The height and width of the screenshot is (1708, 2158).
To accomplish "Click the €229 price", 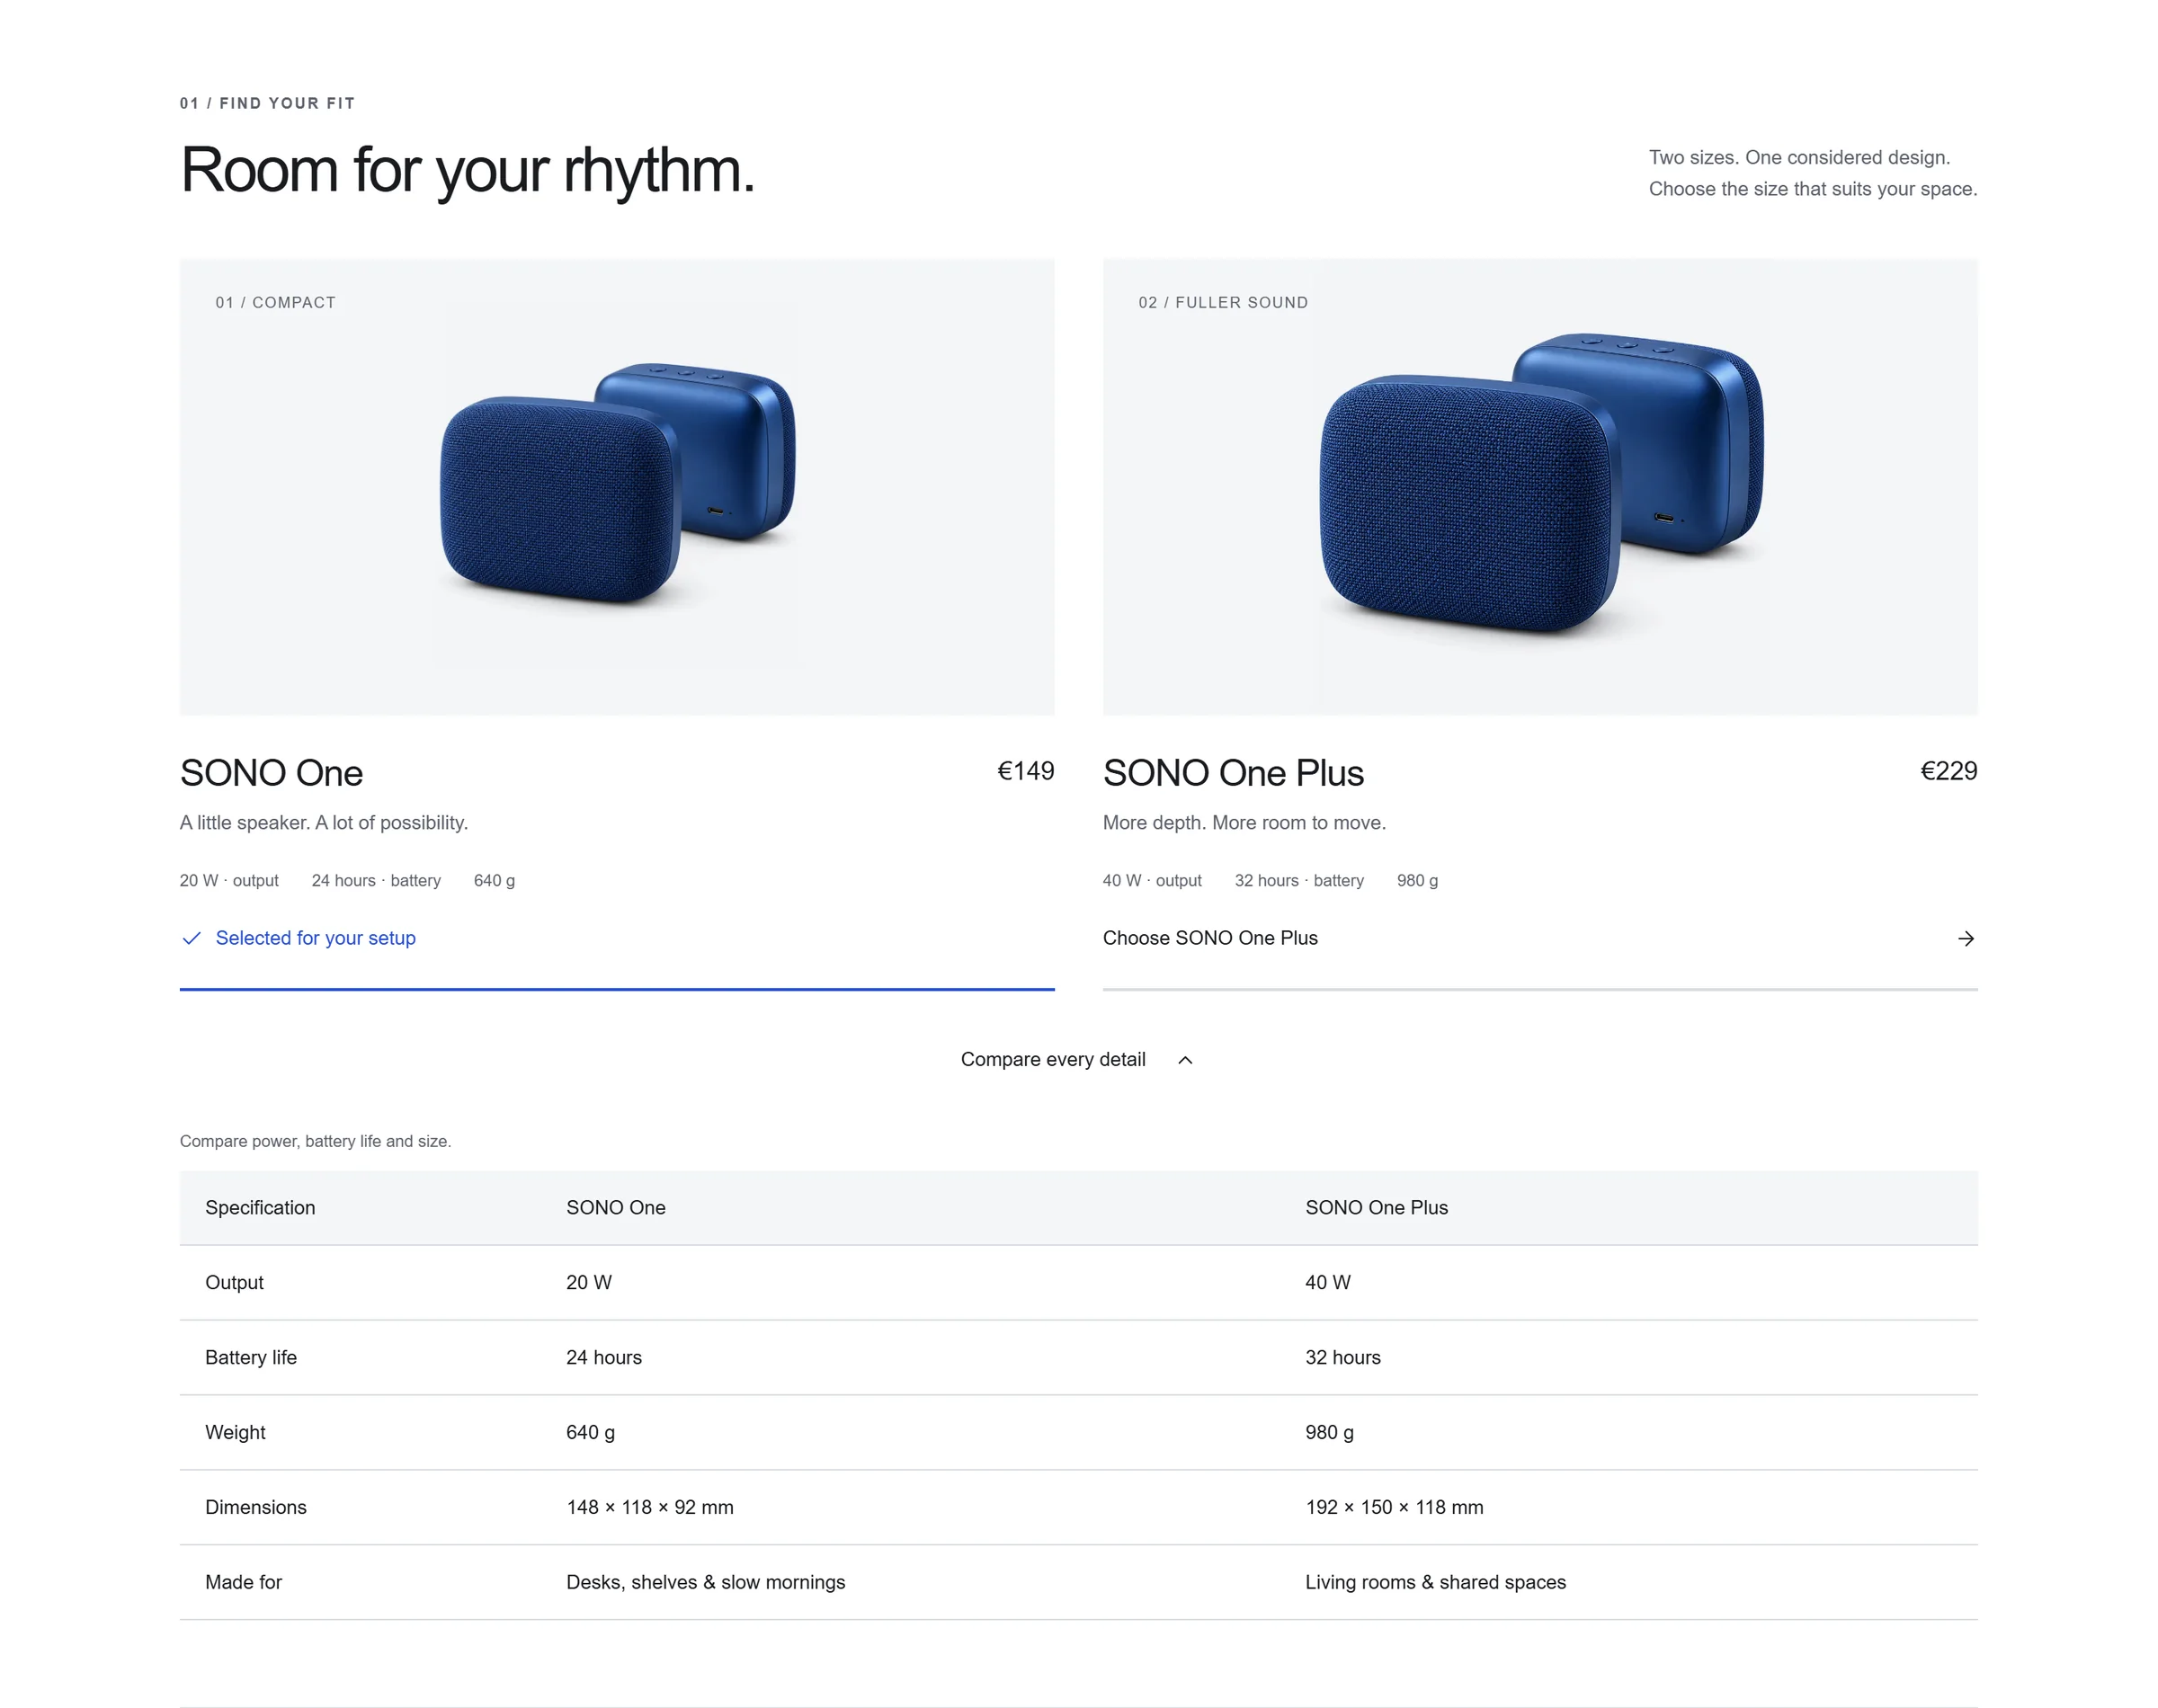I will pos(1948,771).
